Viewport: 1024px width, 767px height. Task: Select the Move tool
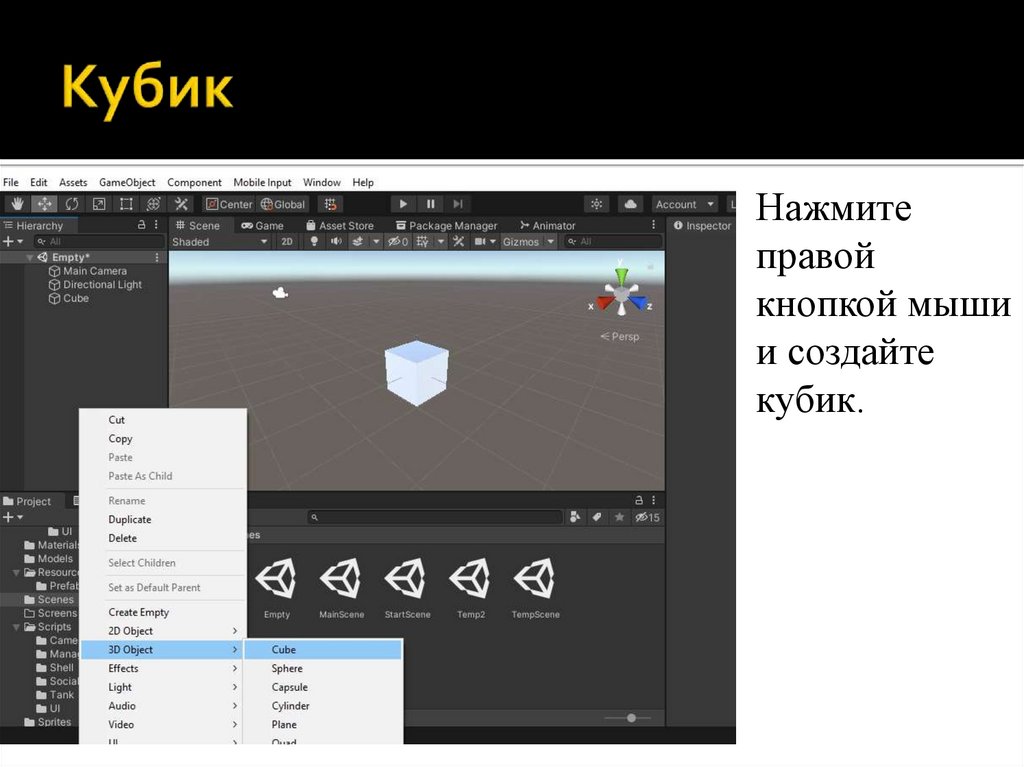[44, 204]
